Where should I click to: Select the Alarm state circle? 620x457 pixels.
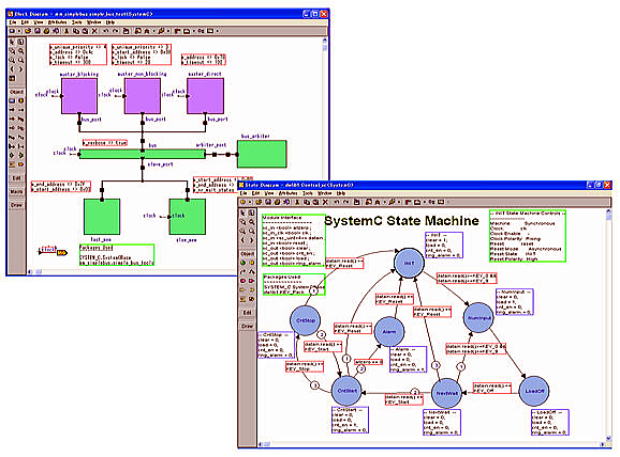[x=389, y=332]
